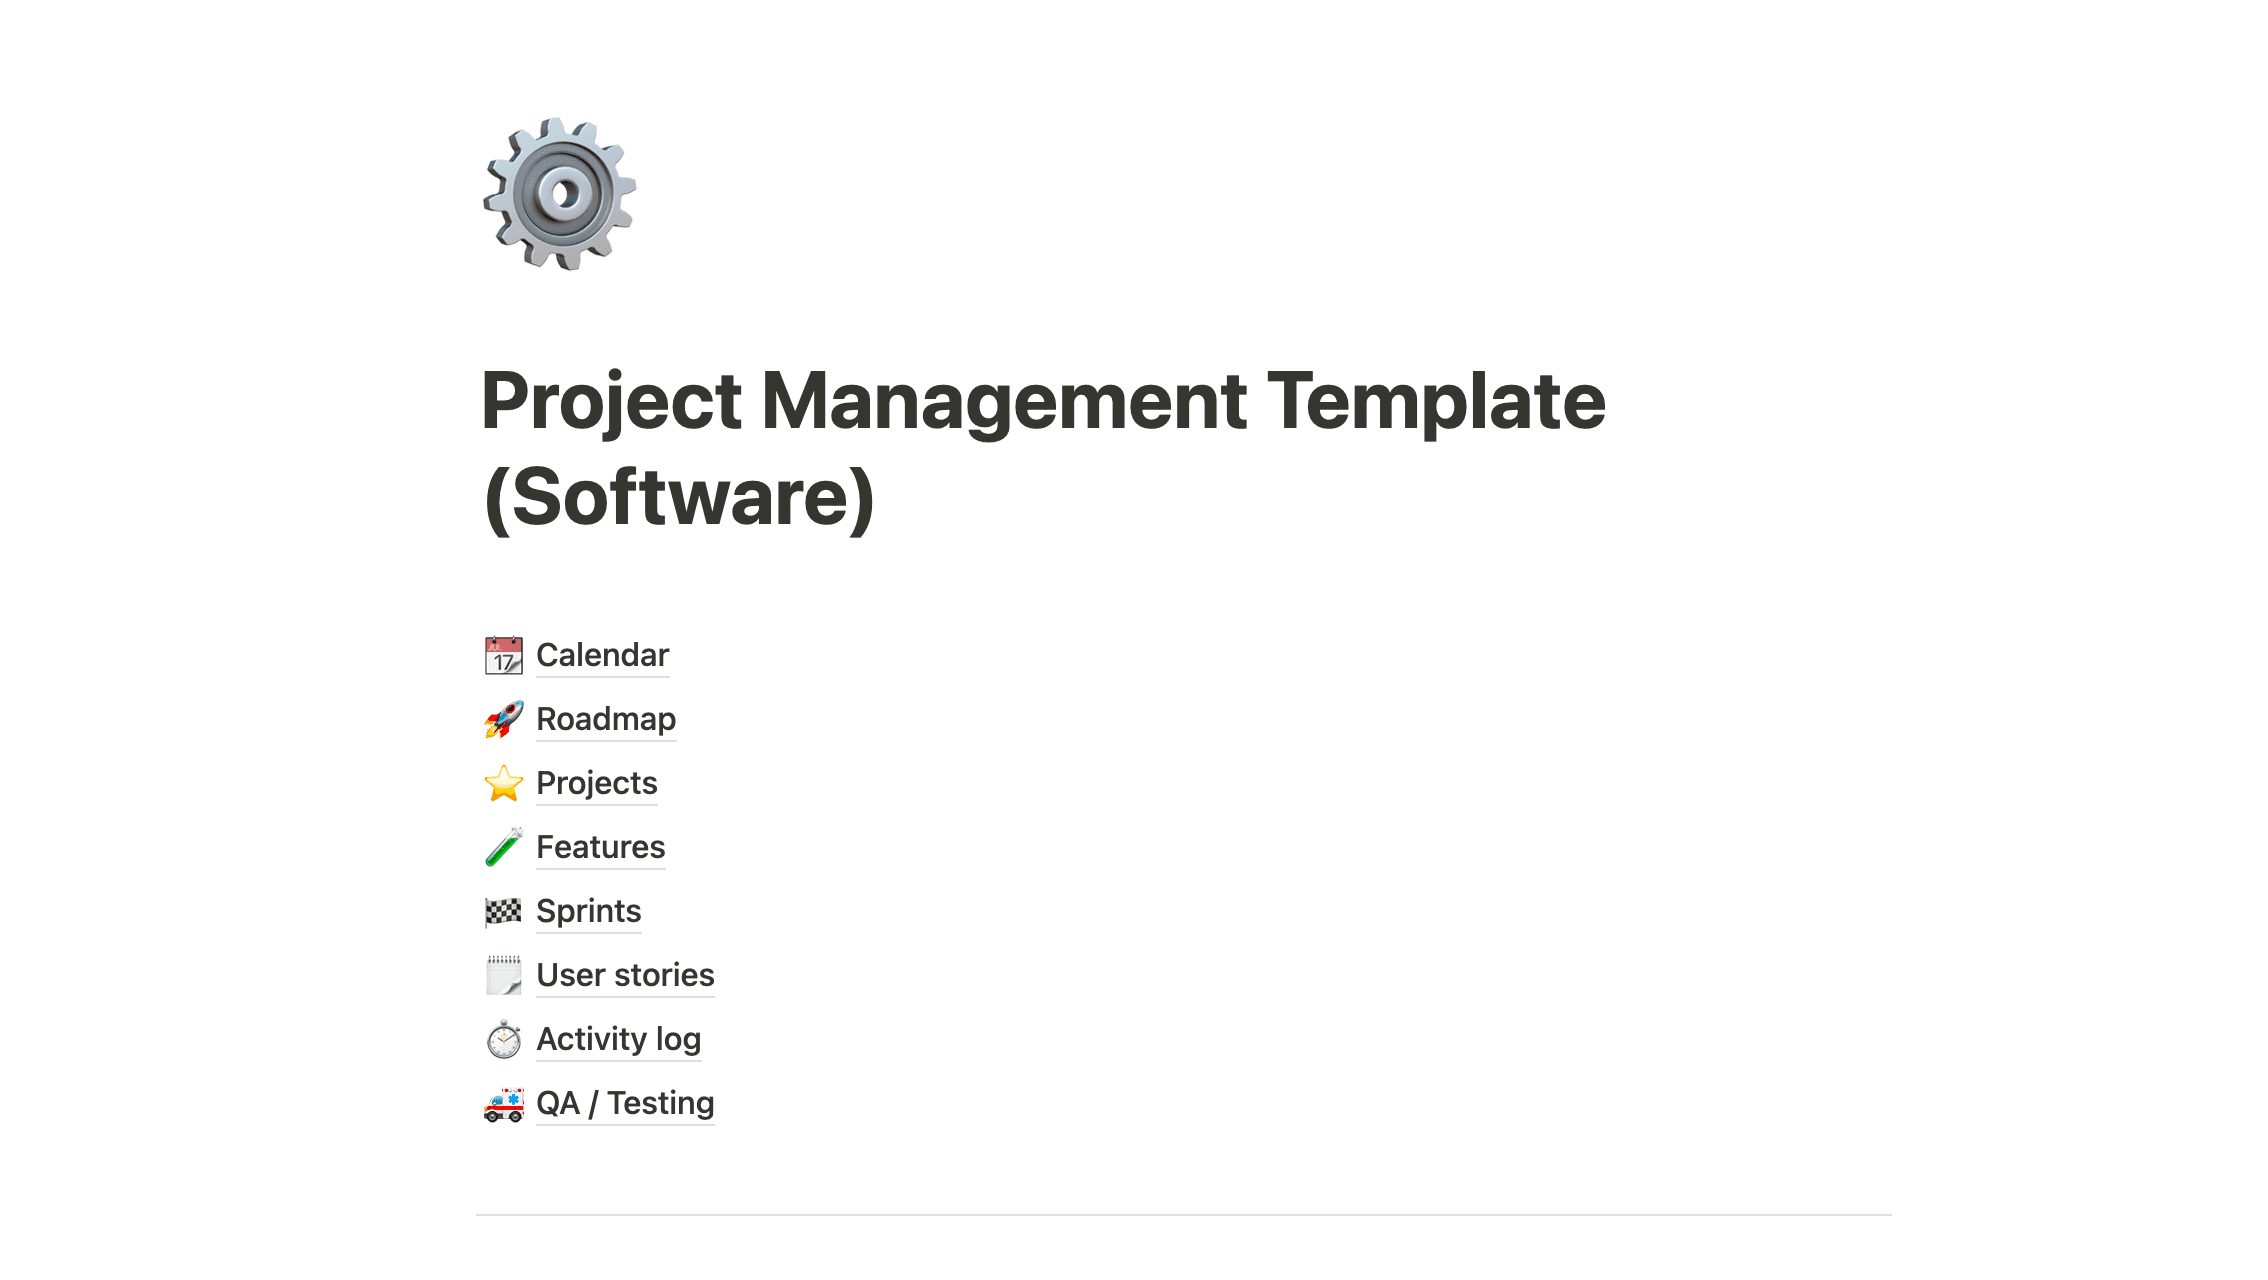Click the Project Management Template title
The height and width of the screenshot is (1280, 2268).
pos(1043,402)
